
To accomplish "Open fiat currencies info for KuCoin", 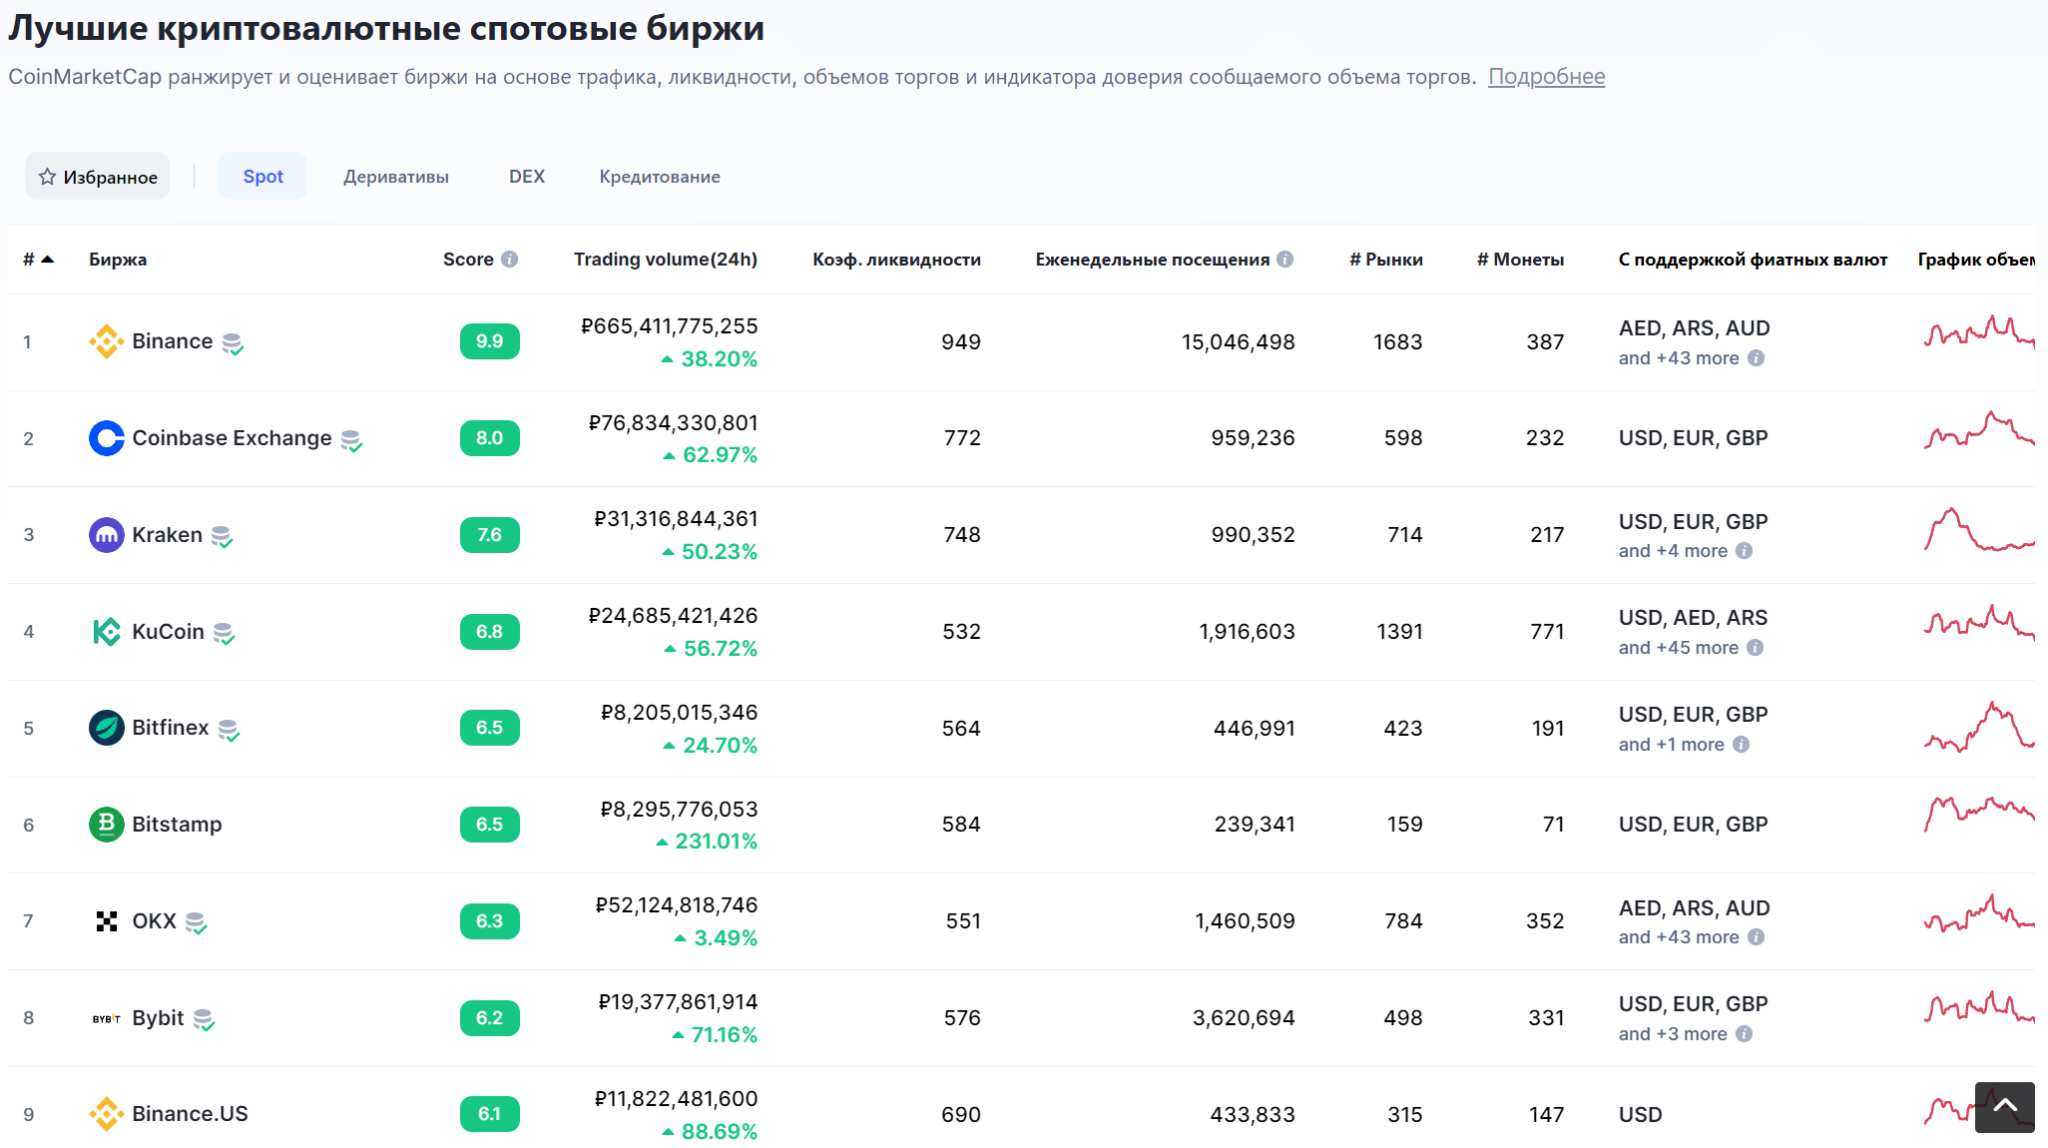I will pyautogui.click(x=1756, y=648).
